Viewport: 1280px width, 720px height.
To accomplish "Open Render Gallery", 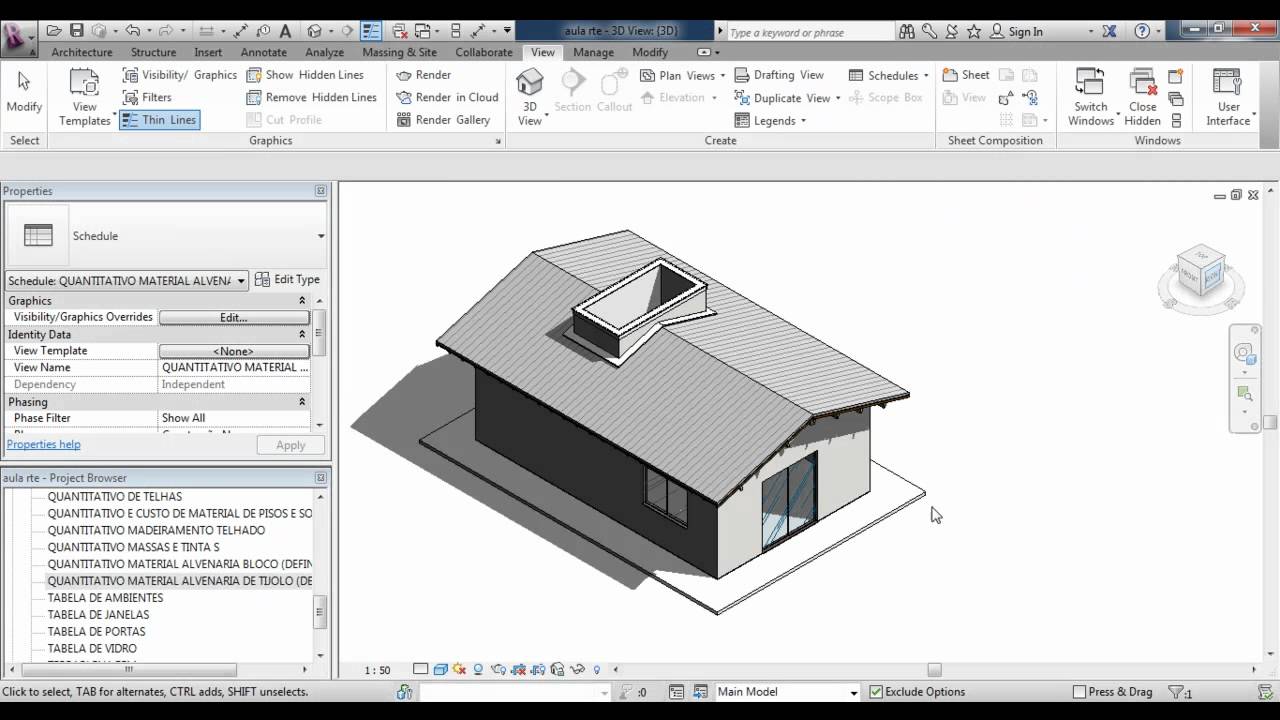I will pos(443,120).
